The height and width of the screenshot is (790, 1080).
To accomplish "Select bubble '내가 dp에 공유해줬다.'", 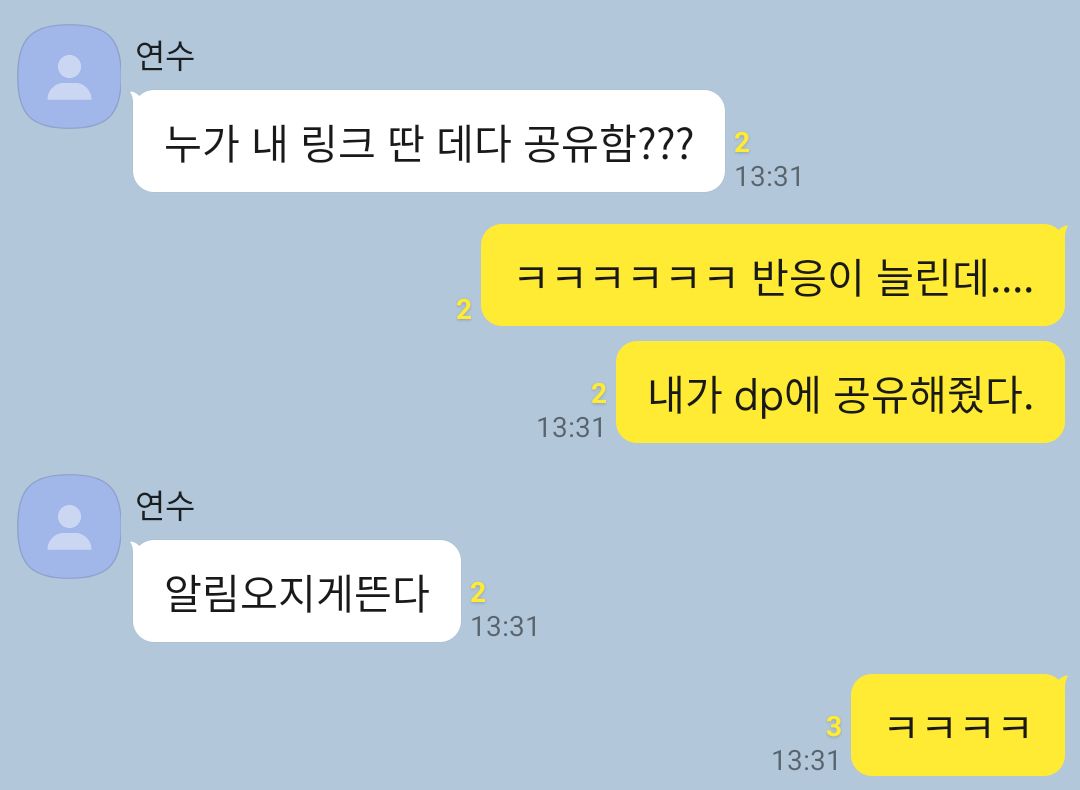I will pos(840,392).
